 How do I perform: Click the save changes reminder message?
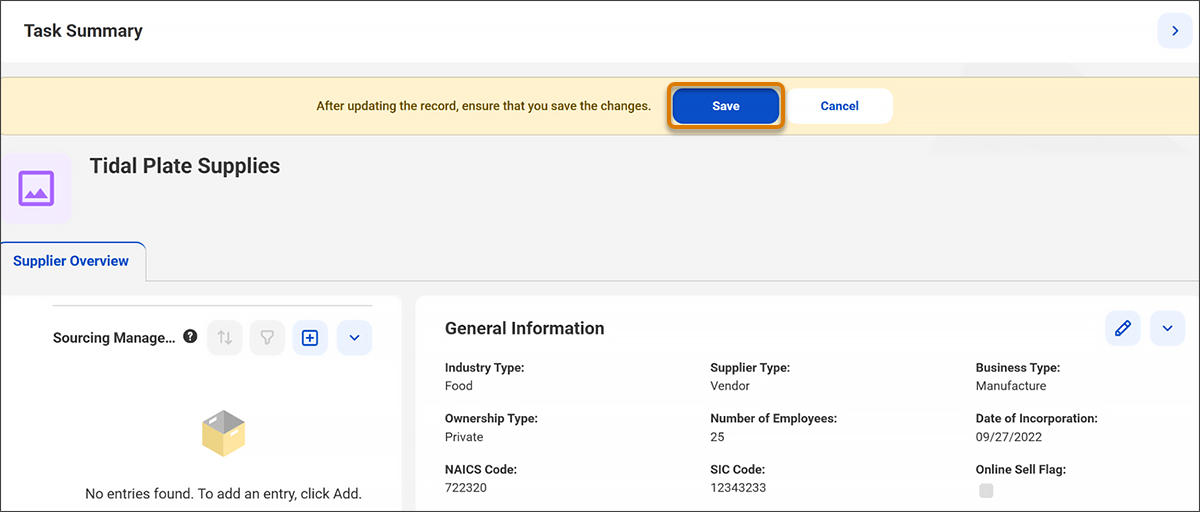click(483, 106)
